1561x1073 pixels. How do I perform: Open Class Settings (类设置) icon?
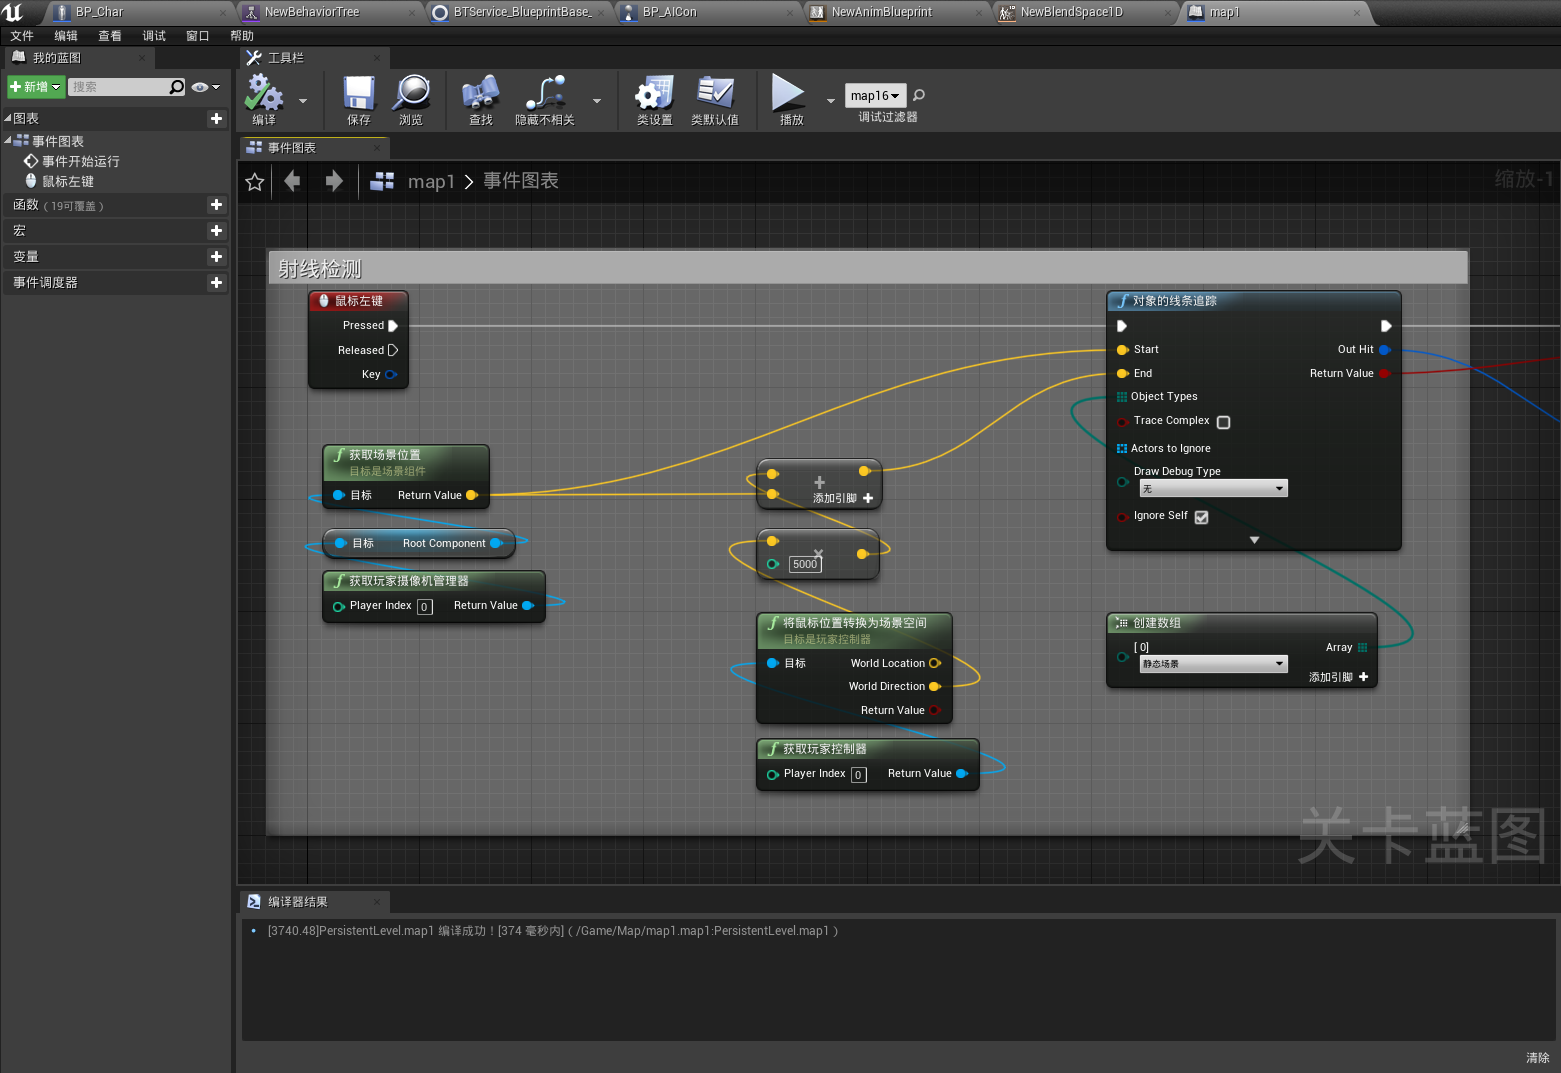(654, 93)
